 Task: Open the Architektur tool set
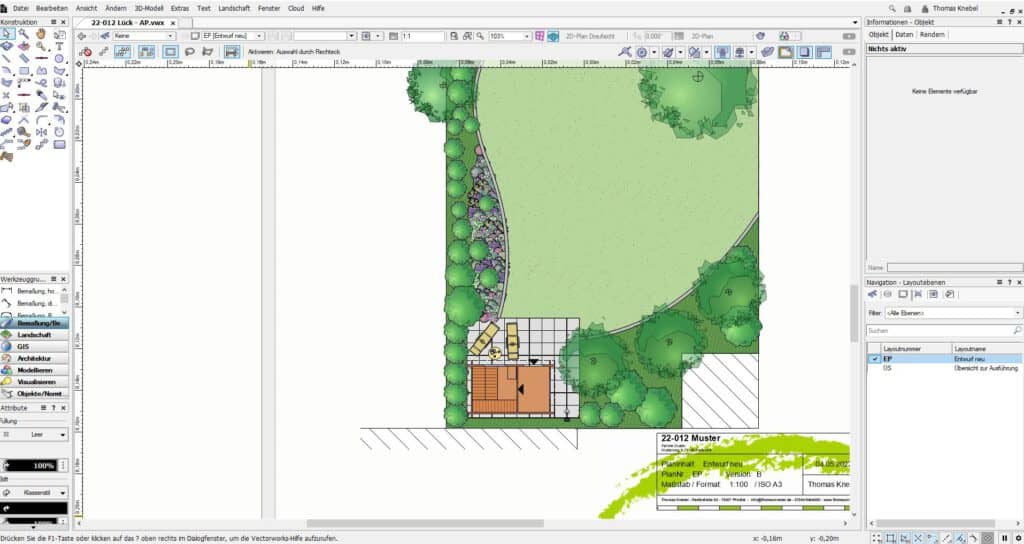point(36,358)
